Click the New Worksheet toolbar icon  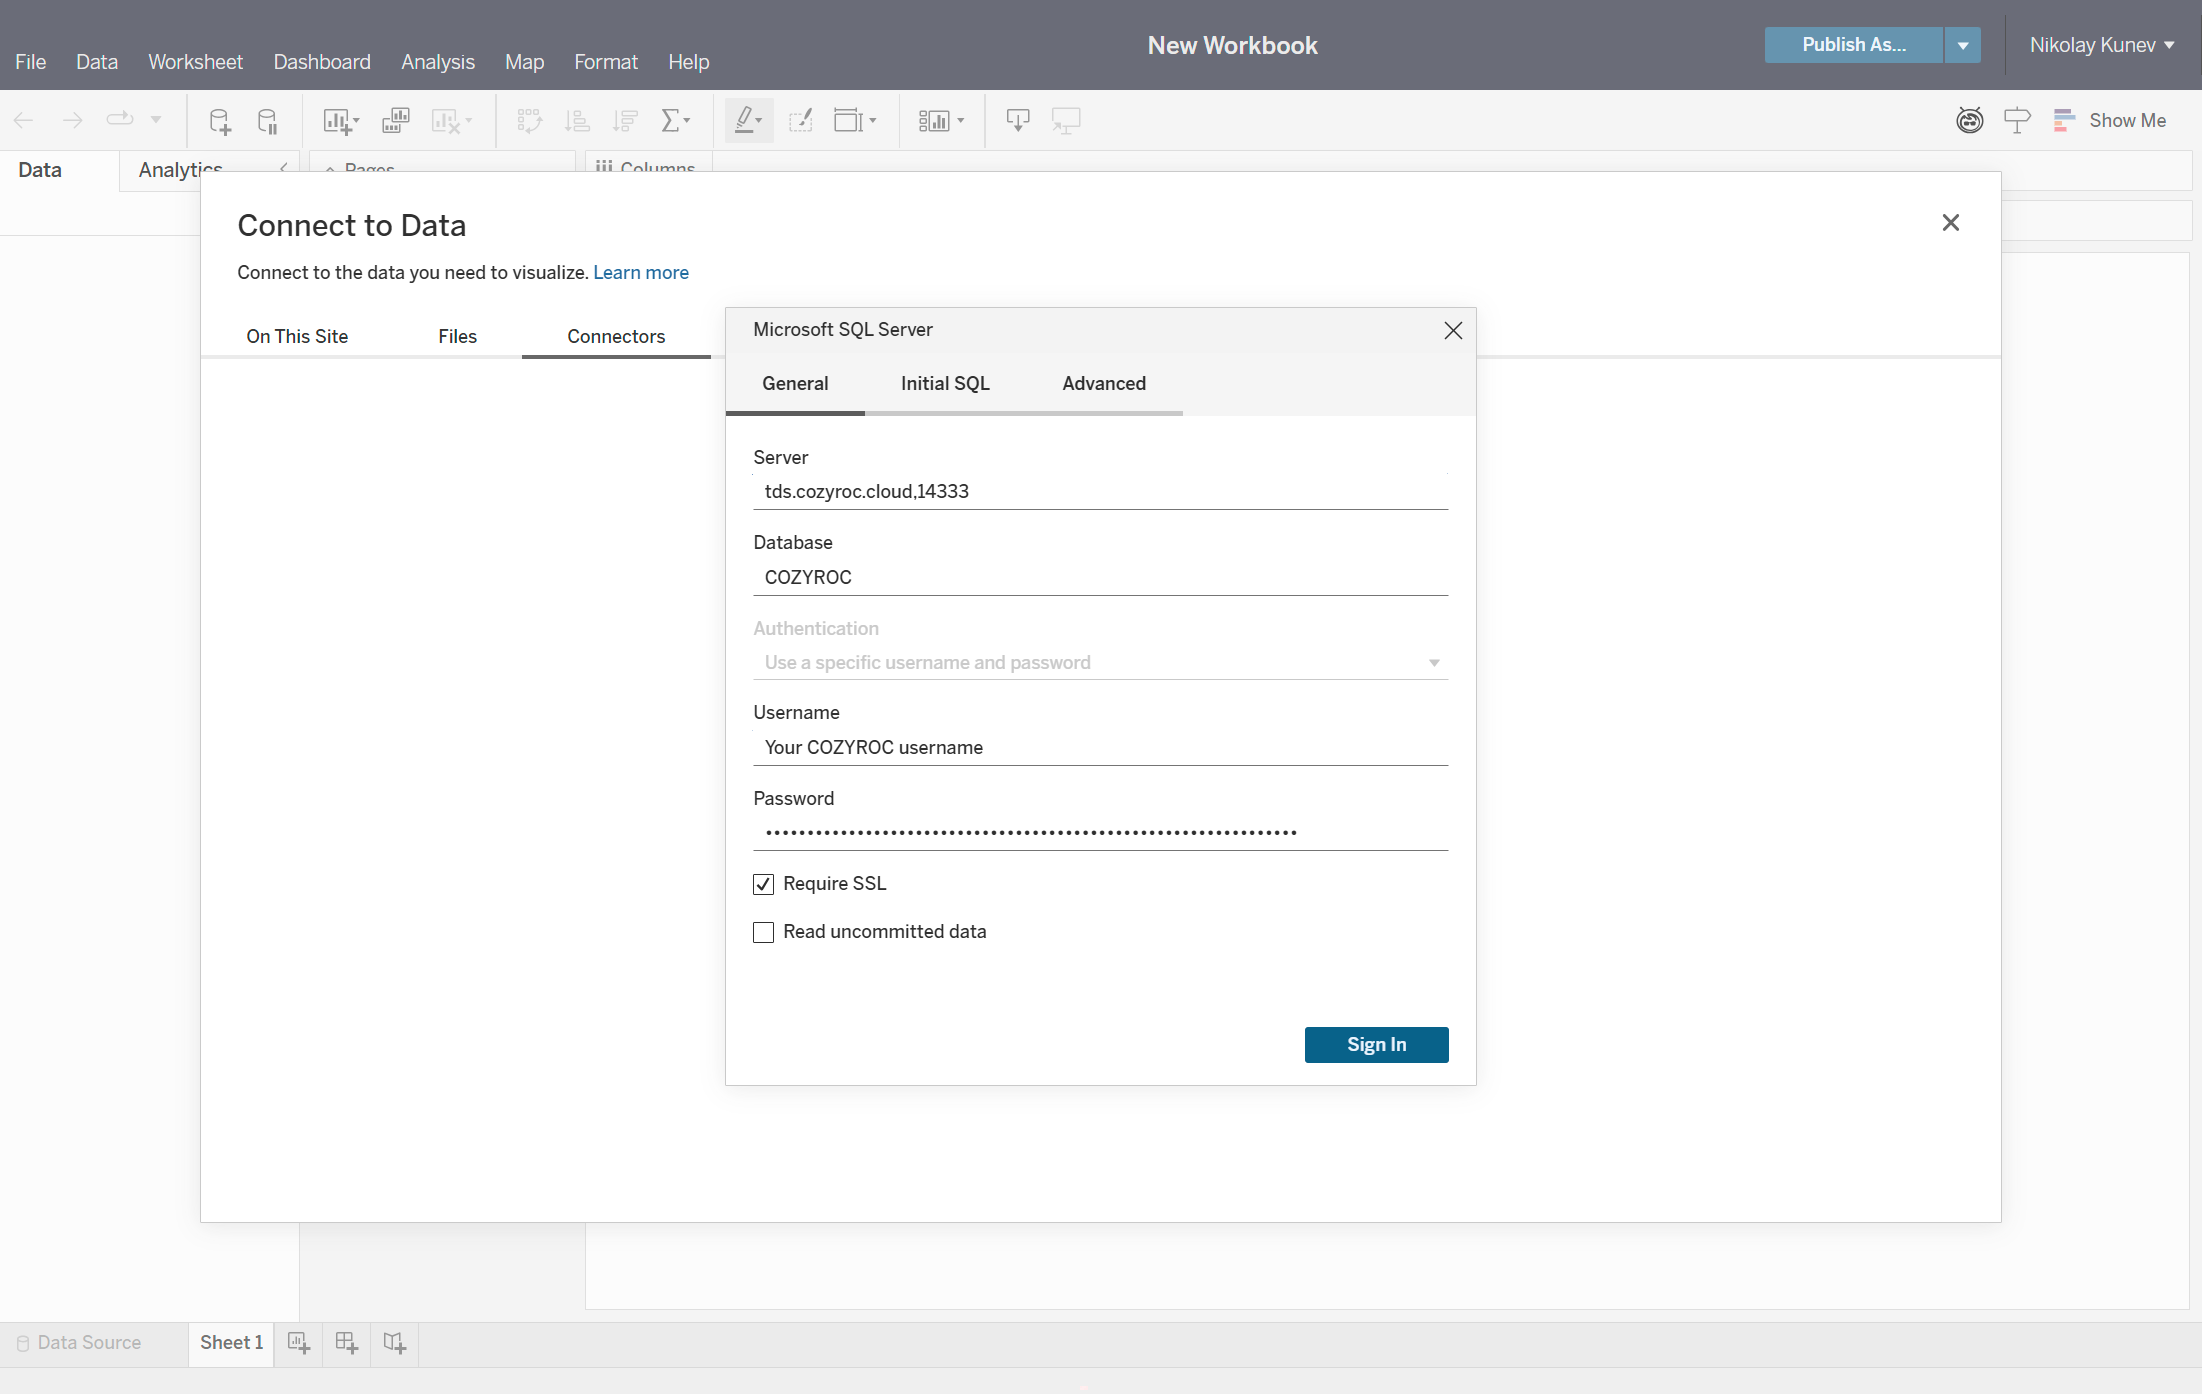[x=338, y=121]
